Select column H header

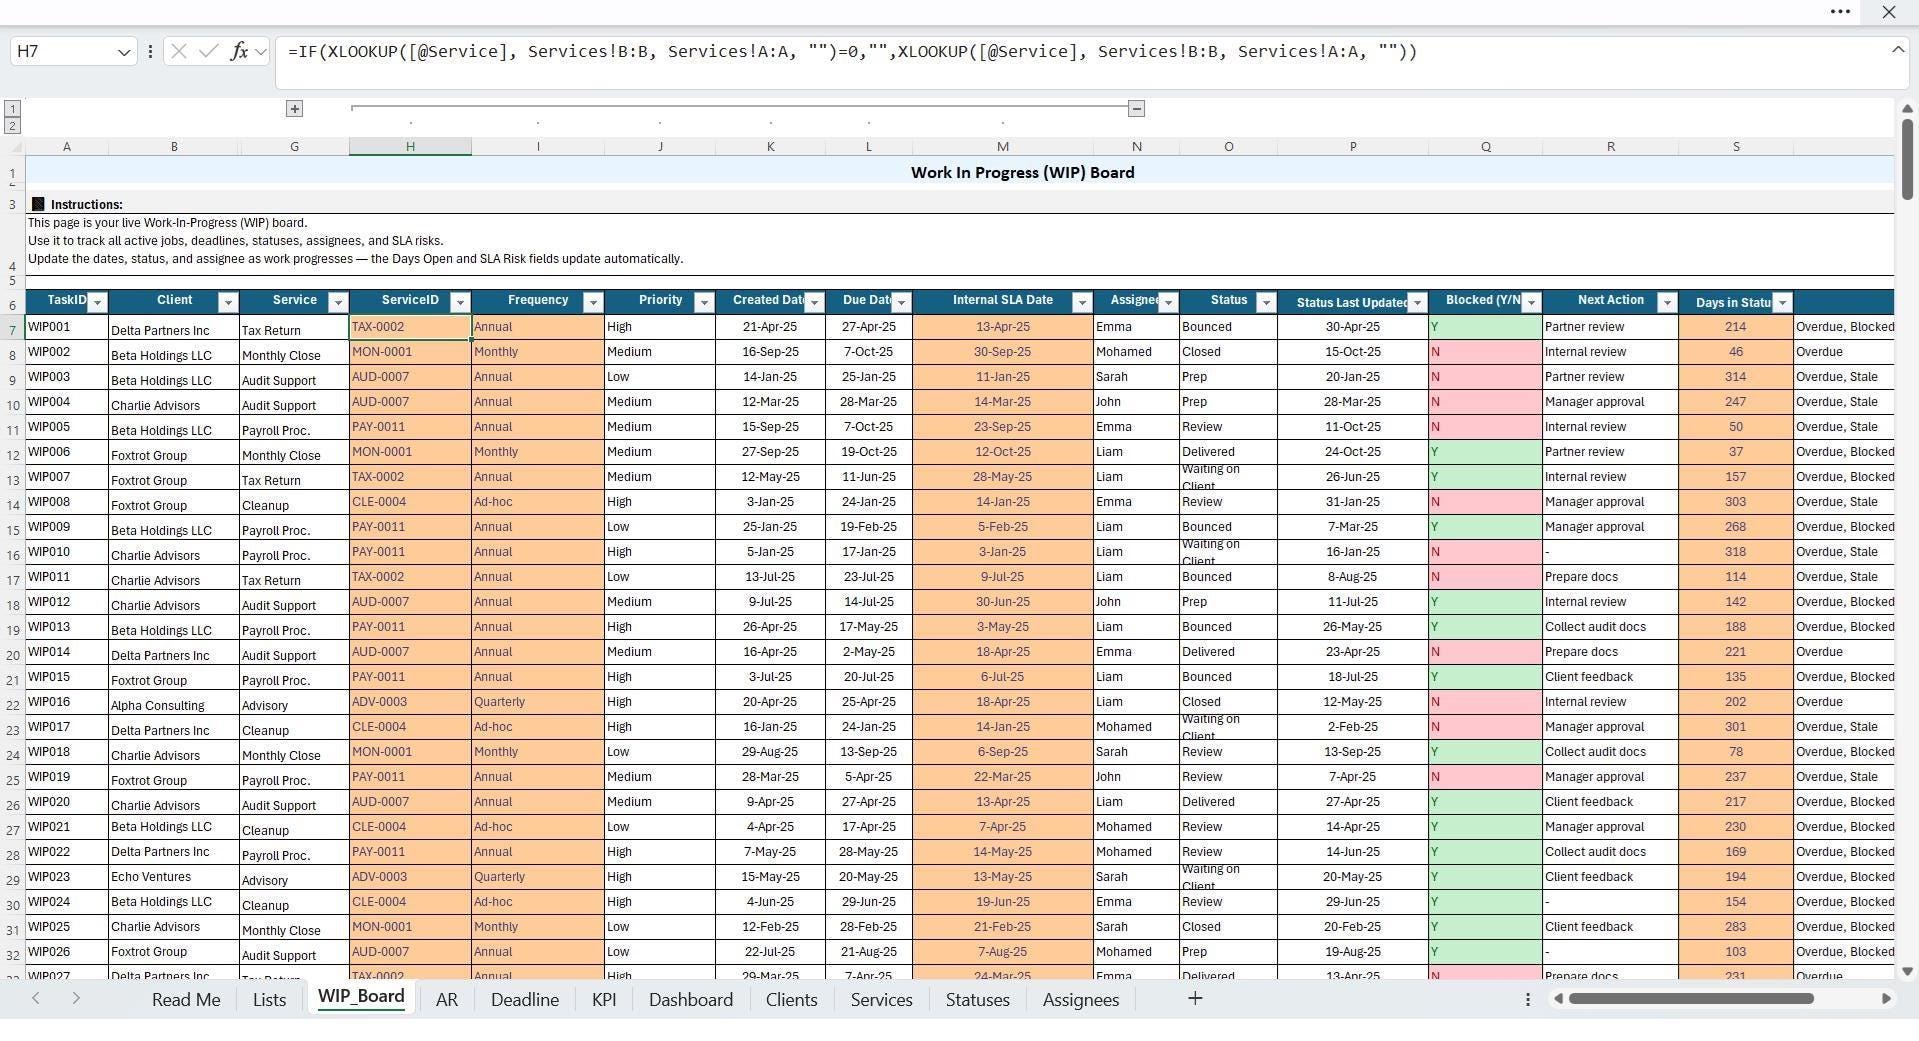point(410,146)
